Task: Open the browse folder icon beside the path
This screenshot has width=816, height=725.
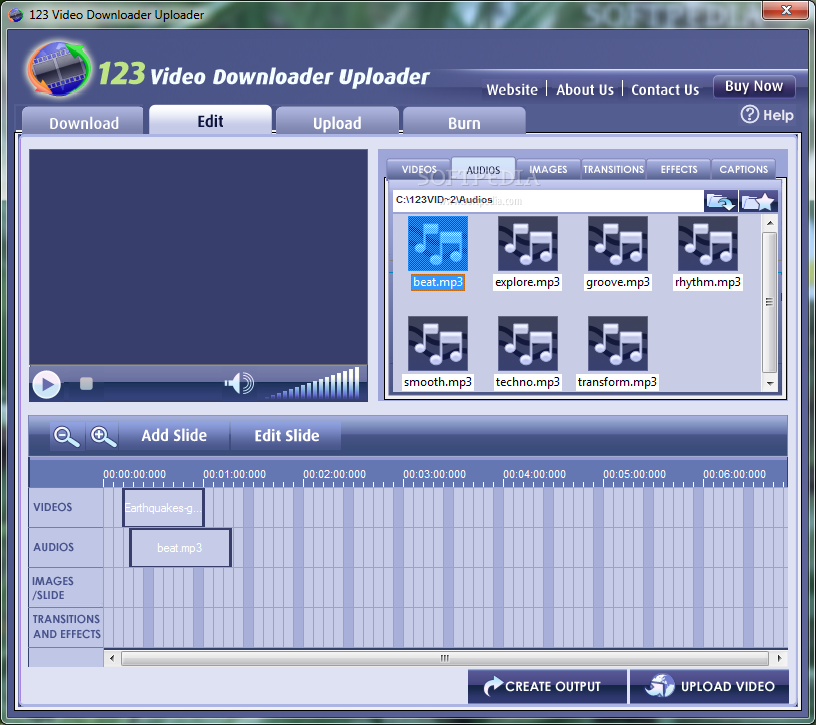Action: click(x=721, y=201)
